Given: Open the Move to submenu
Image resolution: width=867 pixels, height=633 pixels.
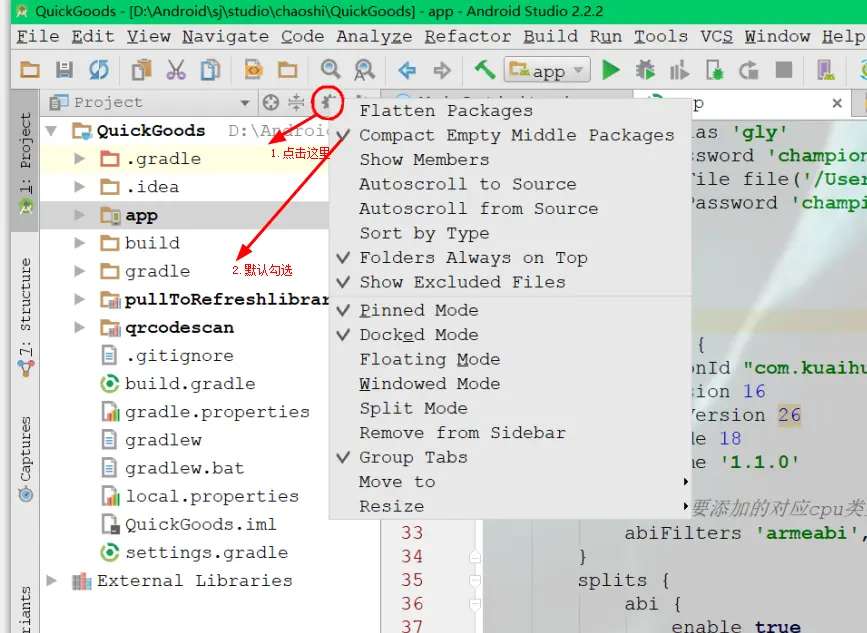Looking at the screenshot, I should click(511, 482).
